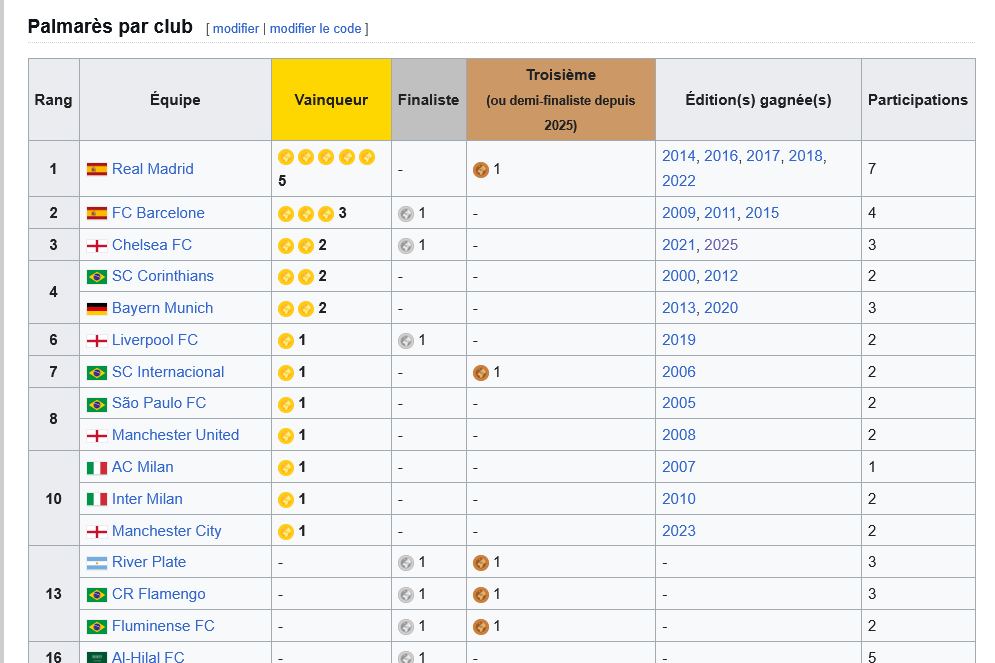
Task: Open the 2023 edition link
Action: pyautogui.click(x=678, y=530)
